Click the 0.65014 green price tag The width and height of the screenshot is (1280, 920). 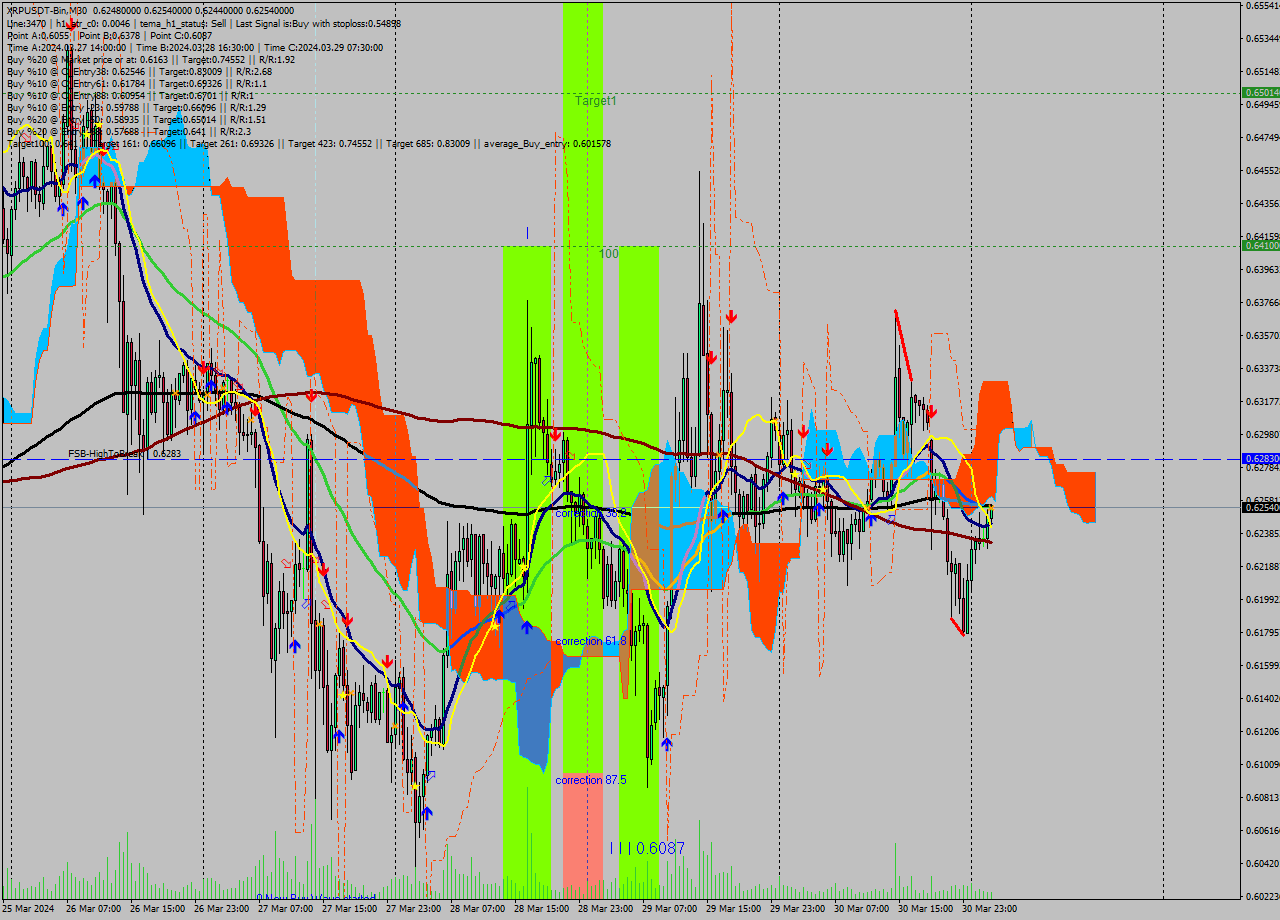coord(1260,92)
